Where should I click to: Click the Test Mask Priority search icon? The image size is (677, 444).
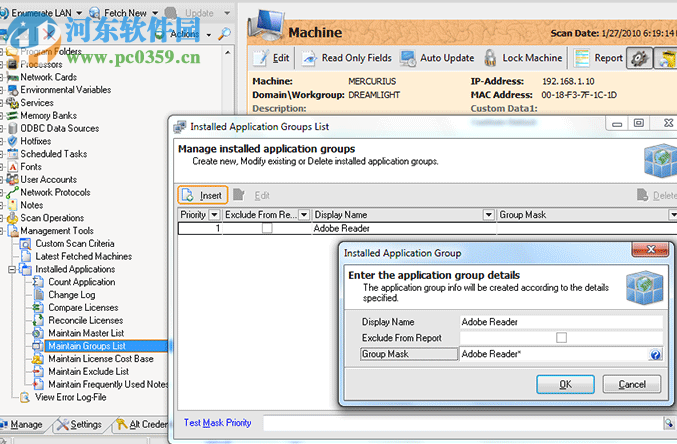[668, 423]
